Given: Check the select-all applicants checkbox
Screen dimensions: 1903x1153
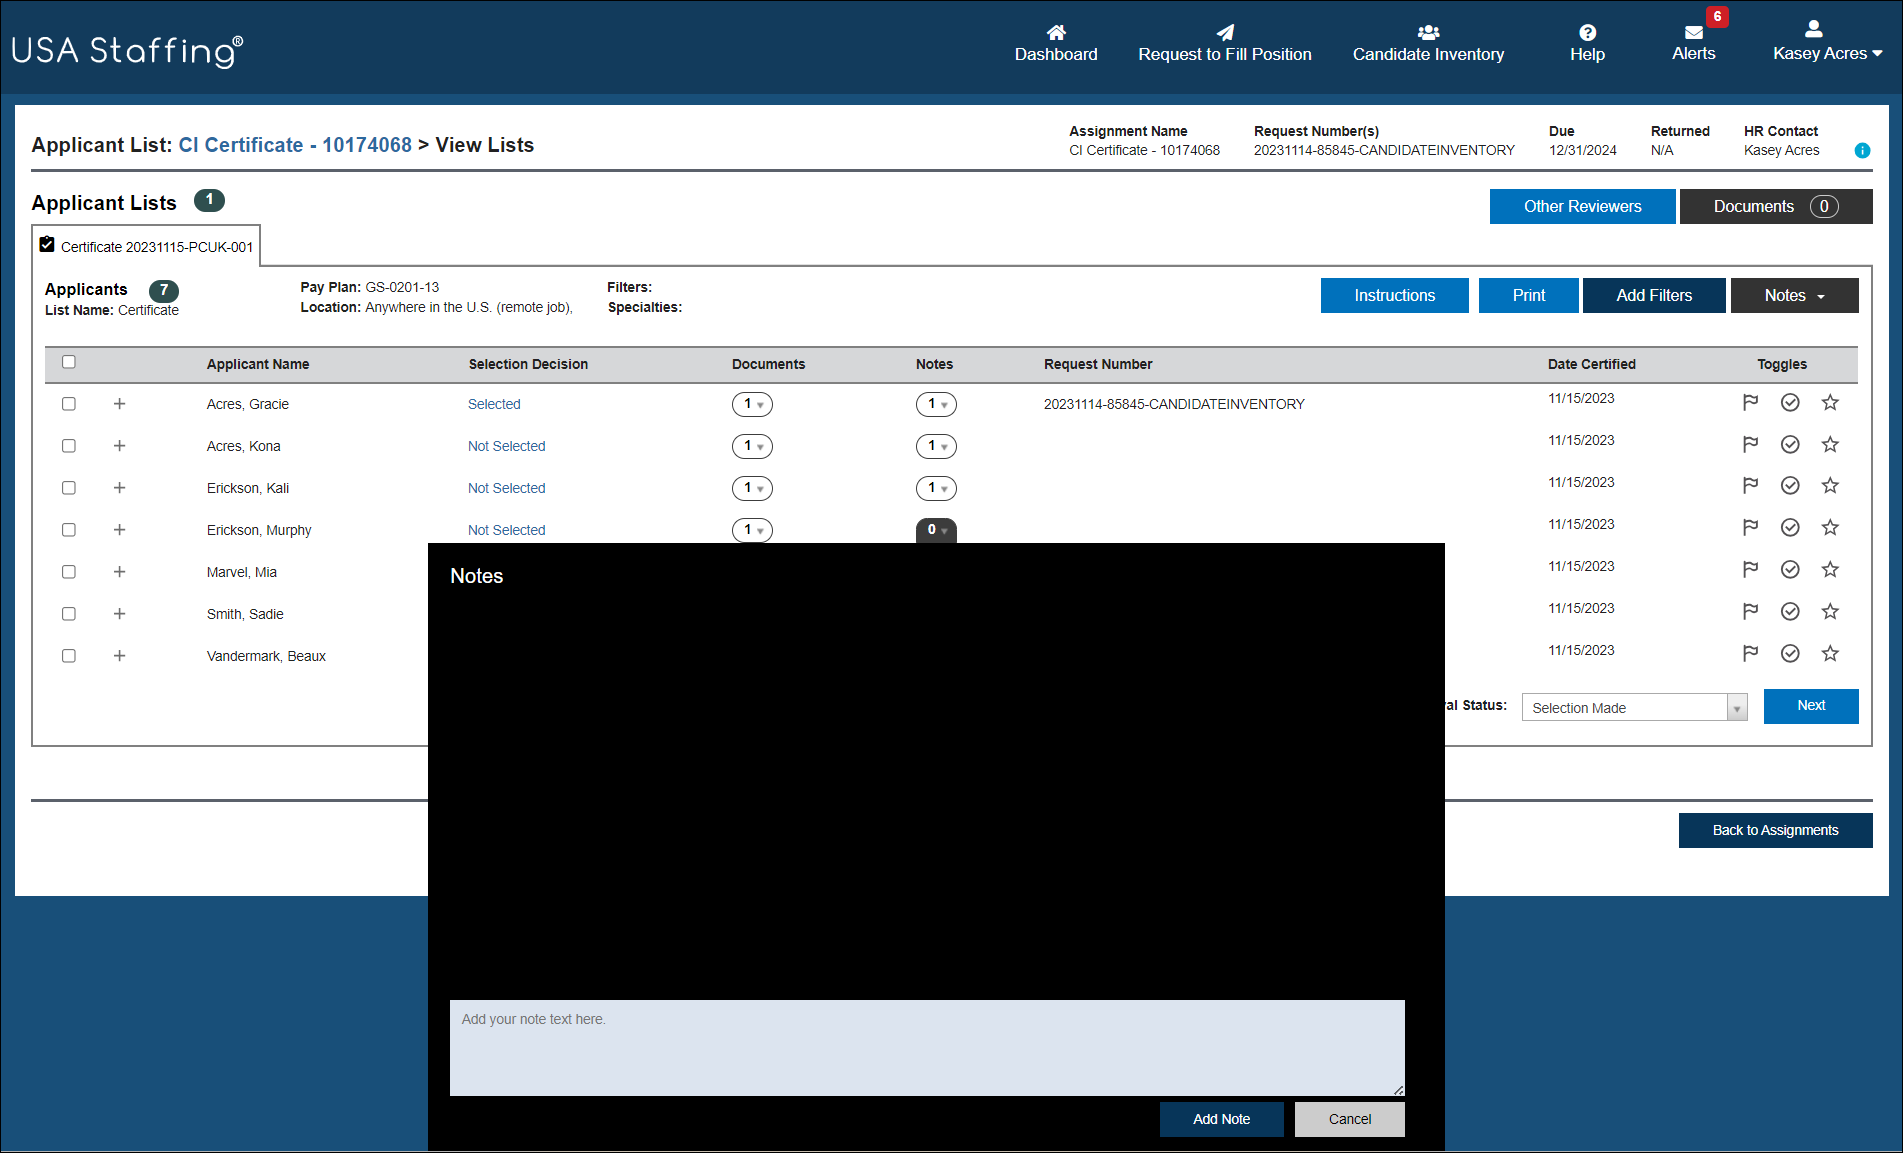Looking at the screenshot, I should (x=68, y=361).
